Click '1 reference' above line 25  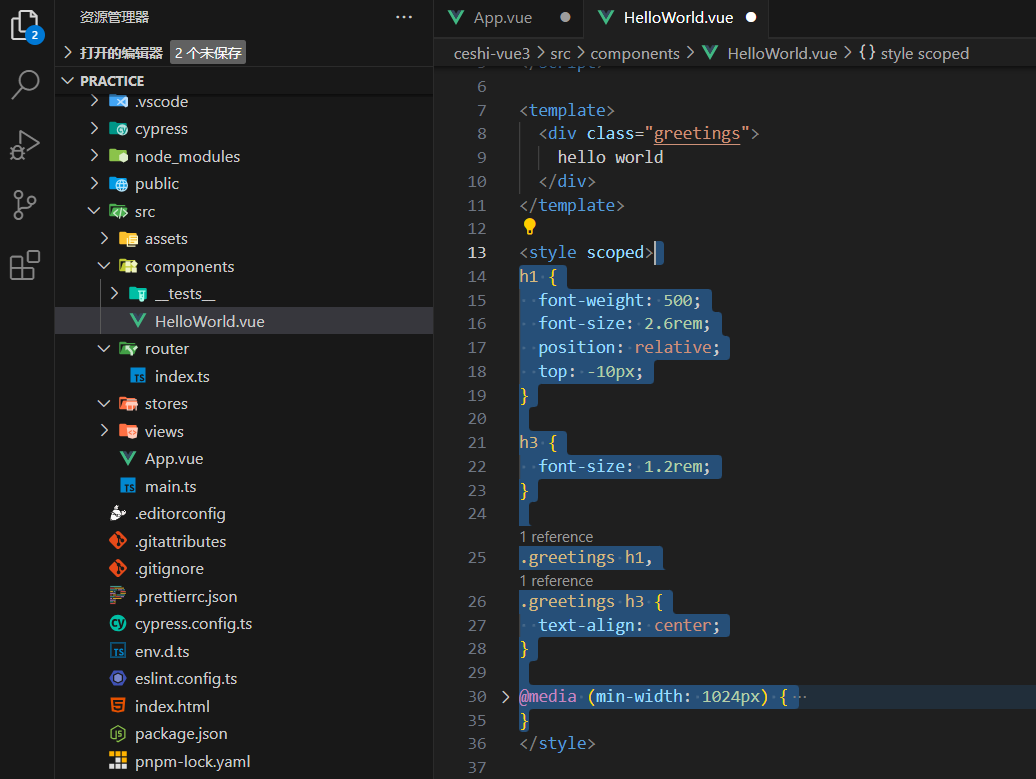[x=556, y=537]
